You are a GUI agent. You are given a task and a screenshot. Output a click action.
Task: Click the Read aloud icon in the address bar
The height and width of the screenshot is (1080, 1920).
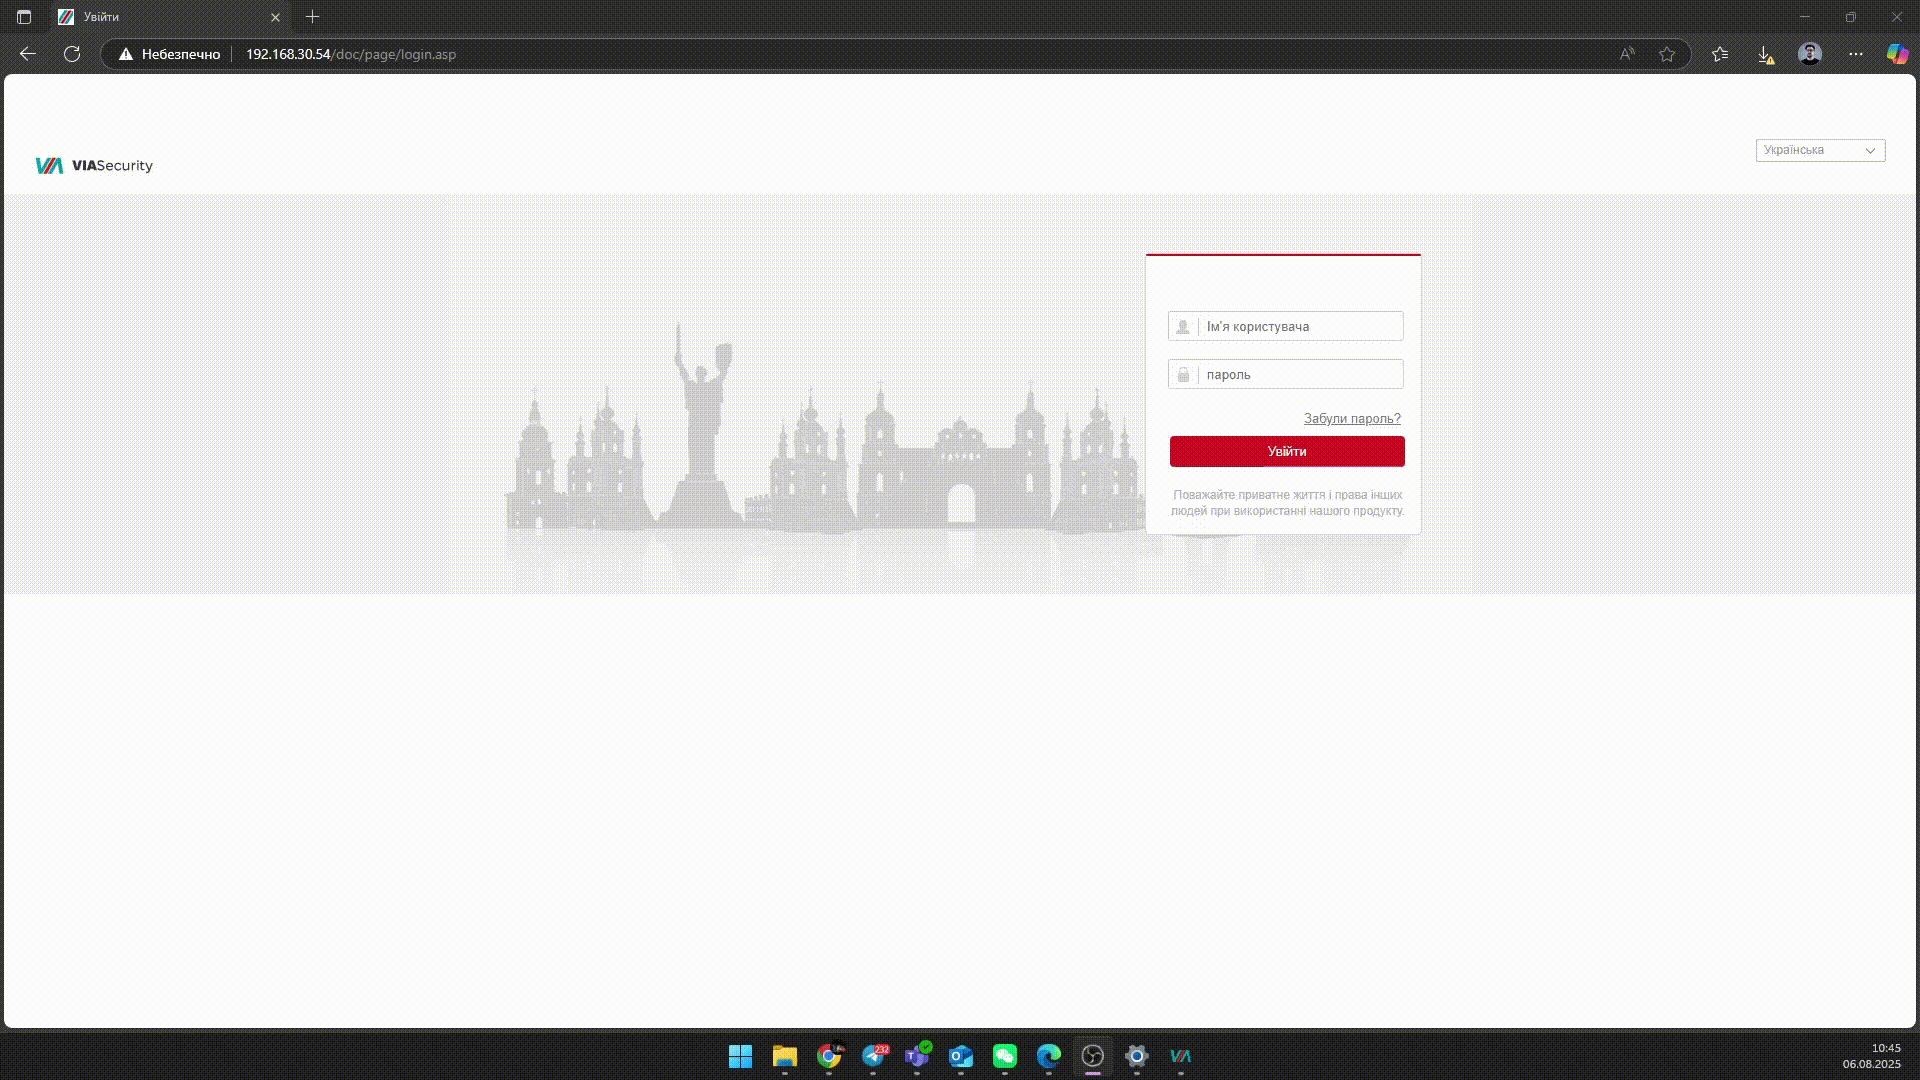(x=1627, y=54)
